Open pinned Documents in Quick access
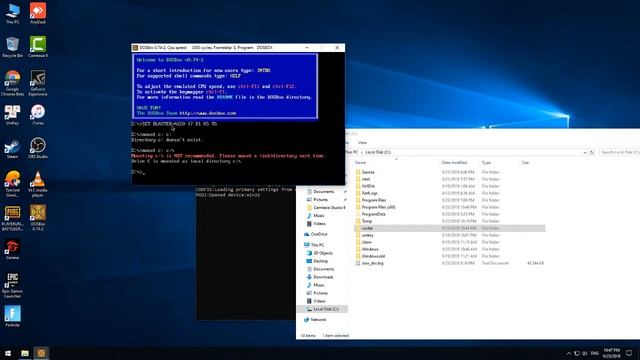The width and height of the screenshot is (640, 360). tap(323, 191)
